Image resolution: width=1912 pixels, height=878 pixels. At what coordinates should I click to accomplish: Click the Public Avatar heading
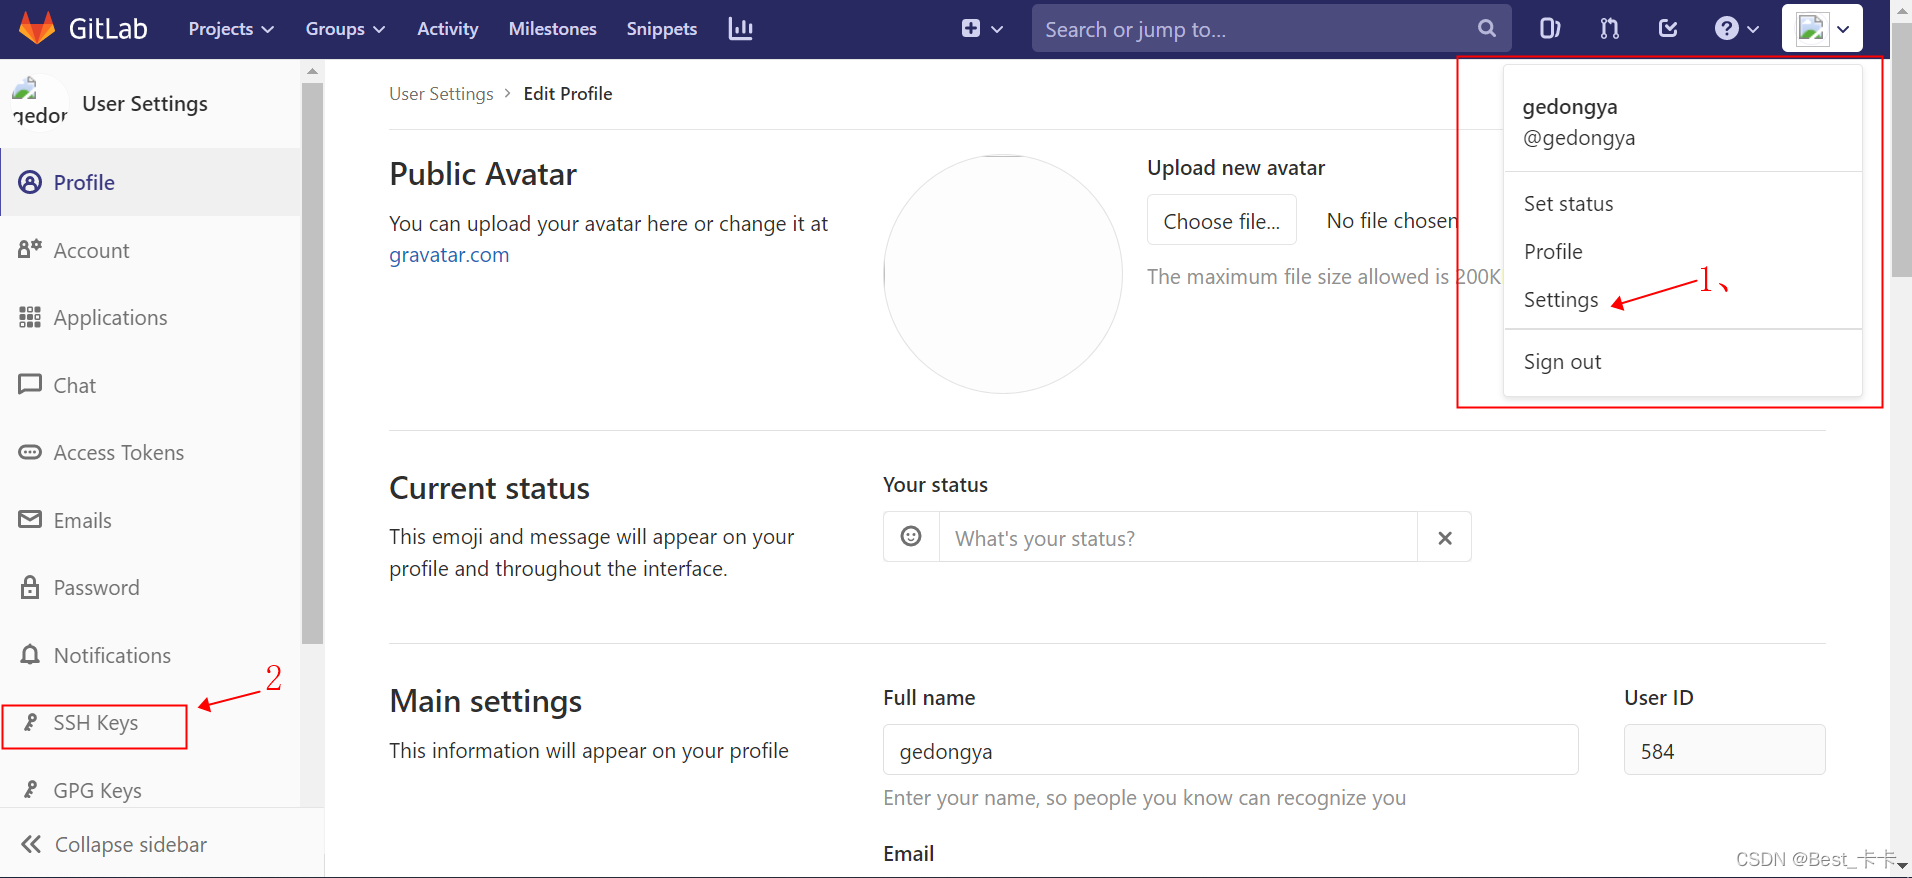(483, 174)
